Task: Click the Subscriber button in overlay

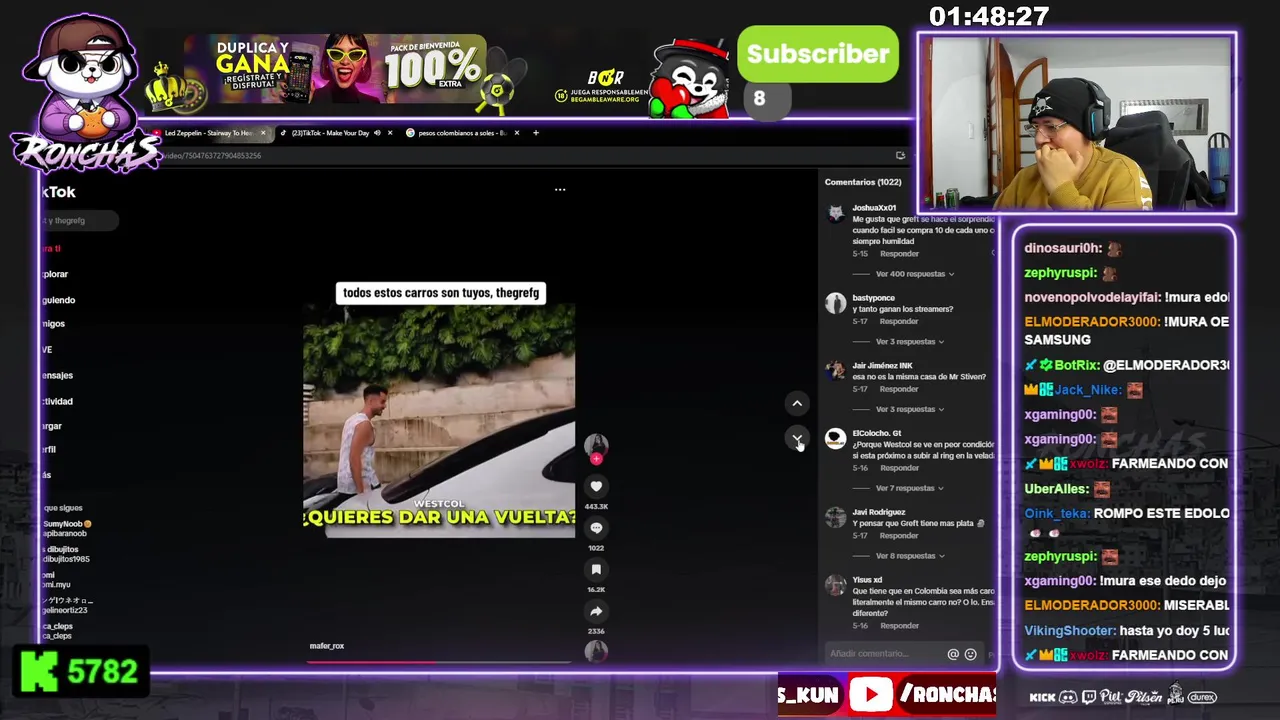Action: [x=818, y=54]
